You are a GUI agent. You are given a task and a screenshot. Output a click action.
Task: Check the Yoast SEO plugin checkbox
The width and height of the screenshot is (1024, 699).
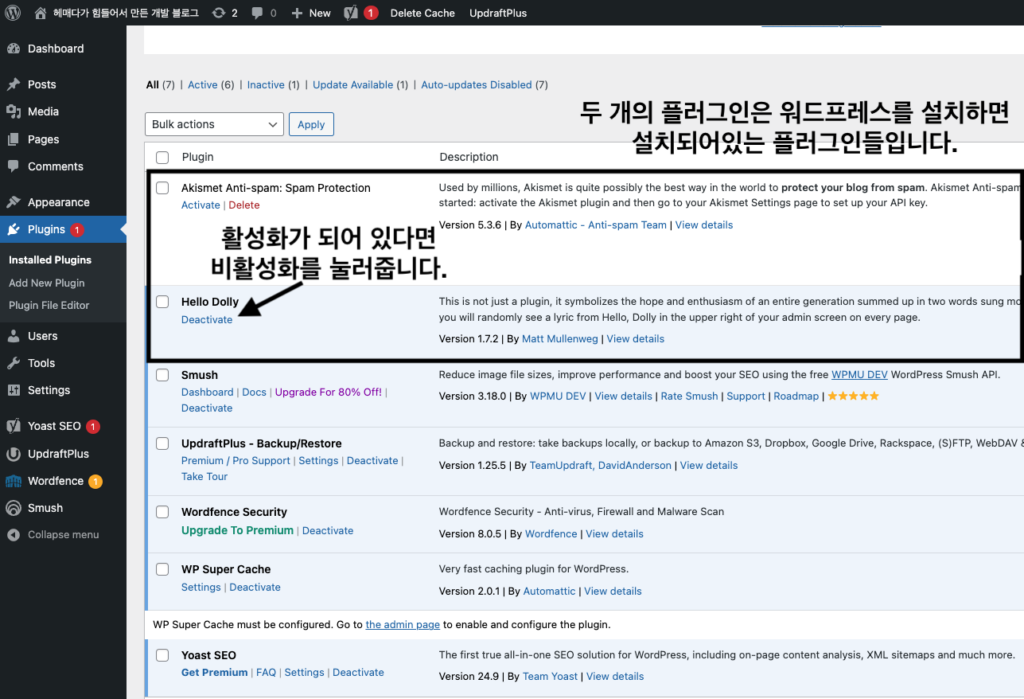163,655
